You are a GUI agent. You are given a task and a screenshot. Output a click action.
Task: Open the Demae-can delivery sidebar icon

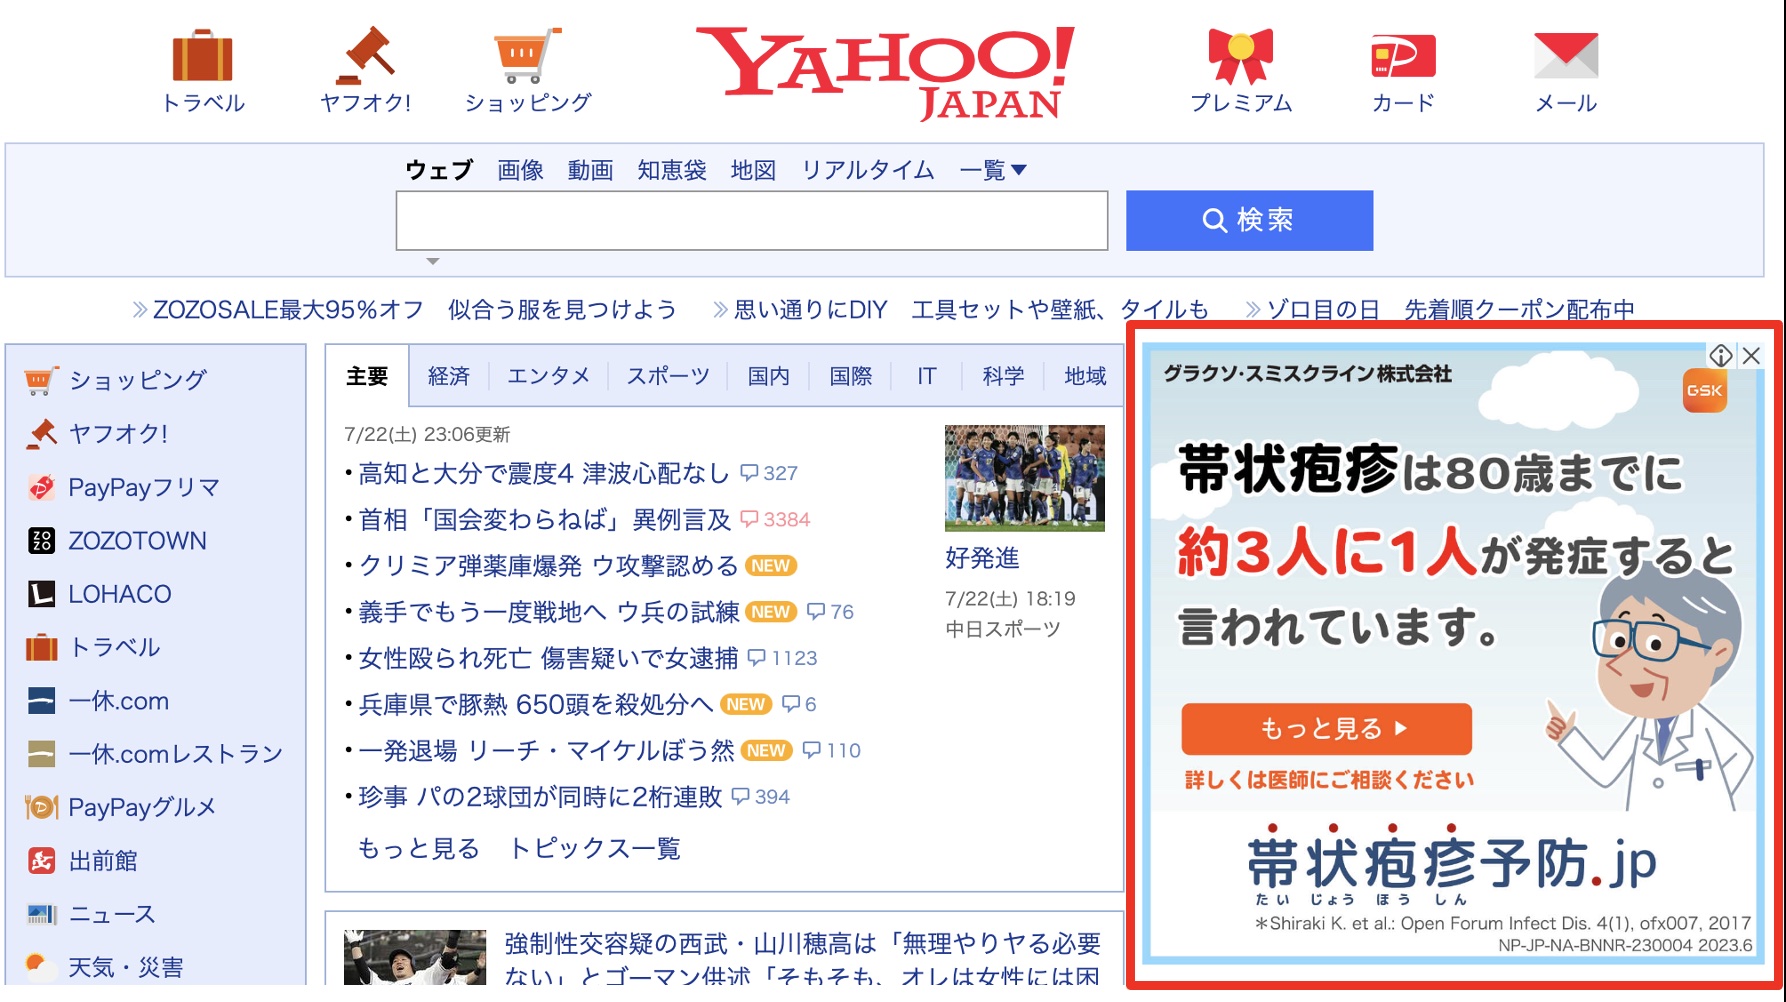(41, 861)
